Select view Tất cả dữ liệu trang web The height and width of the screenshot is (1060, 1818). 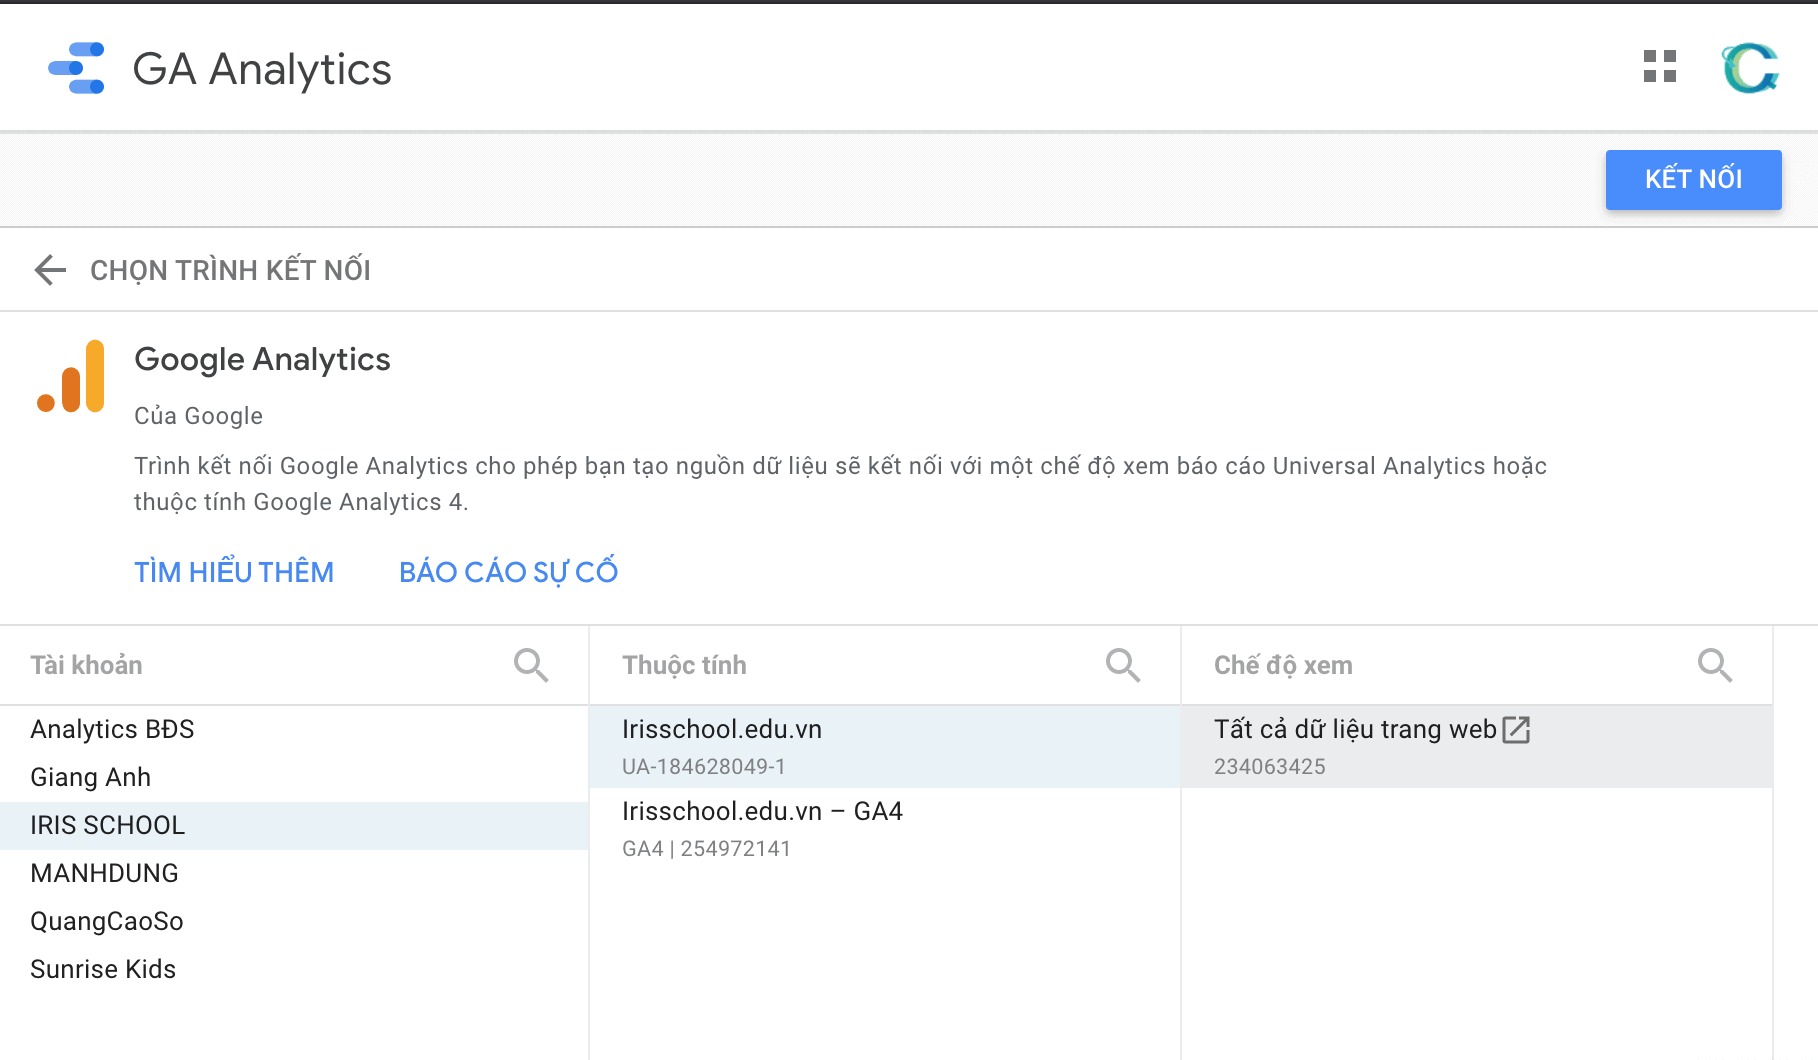(x=1477, y=747)
